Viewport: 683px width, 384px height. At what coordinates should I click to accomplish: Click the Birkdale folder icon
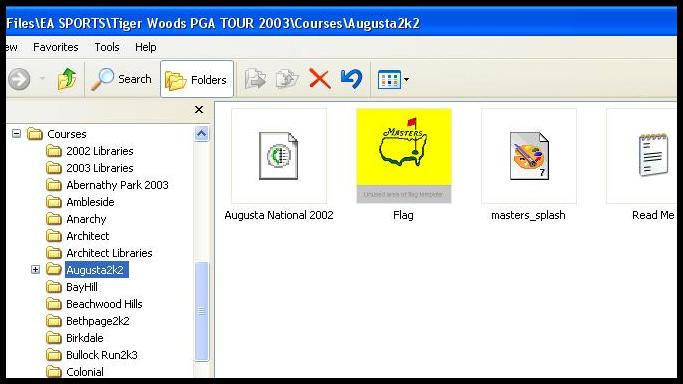54,337
